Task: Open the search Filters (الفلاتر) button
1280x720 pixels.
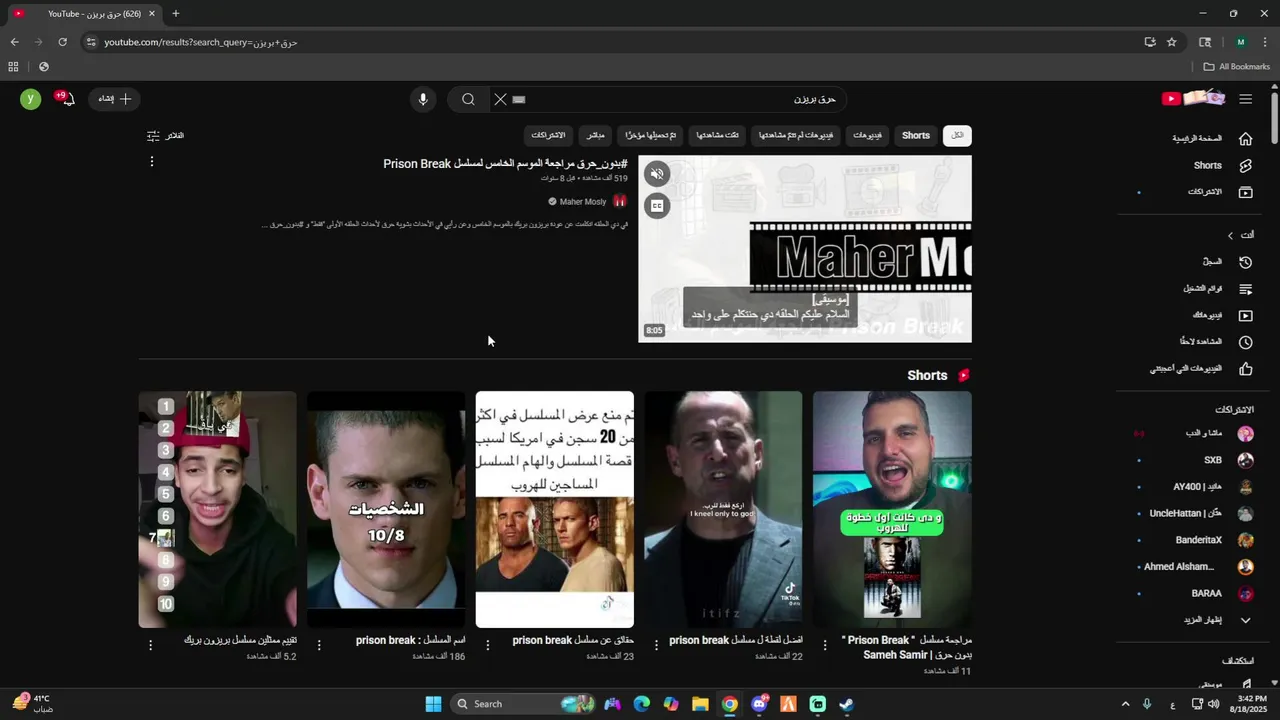Action: pos(165,136)
